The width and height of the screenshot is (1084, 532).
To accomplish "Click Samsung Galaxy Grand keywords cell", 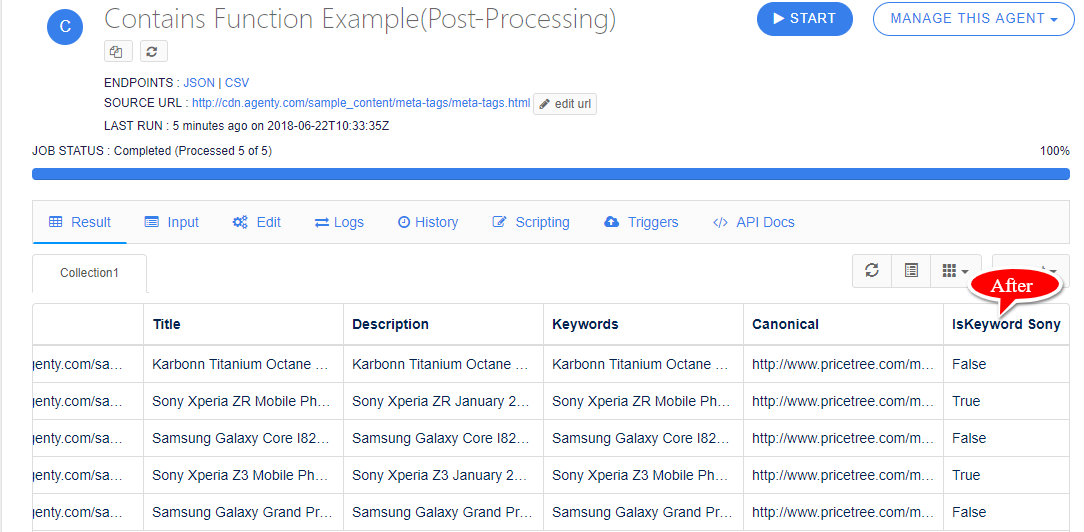I will click(643, 512).
